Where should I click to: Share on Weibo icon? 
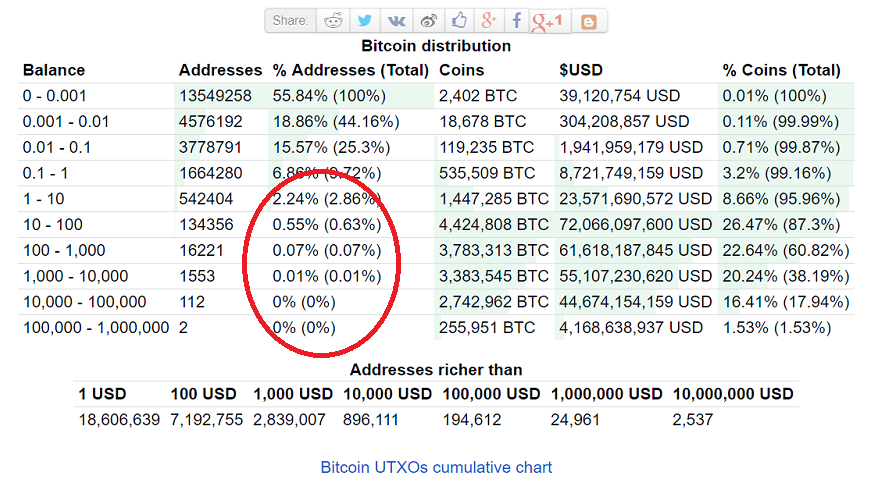click(x=428, y=21)
